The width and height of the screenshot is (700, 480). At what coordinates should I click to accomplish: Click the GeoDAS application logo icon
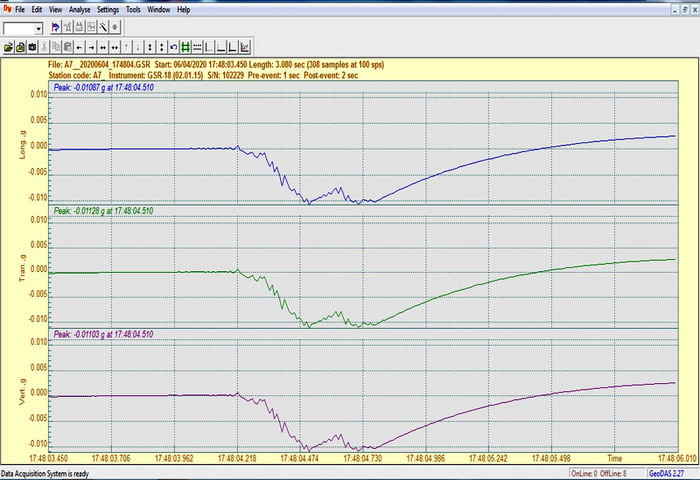click(7, 9)
